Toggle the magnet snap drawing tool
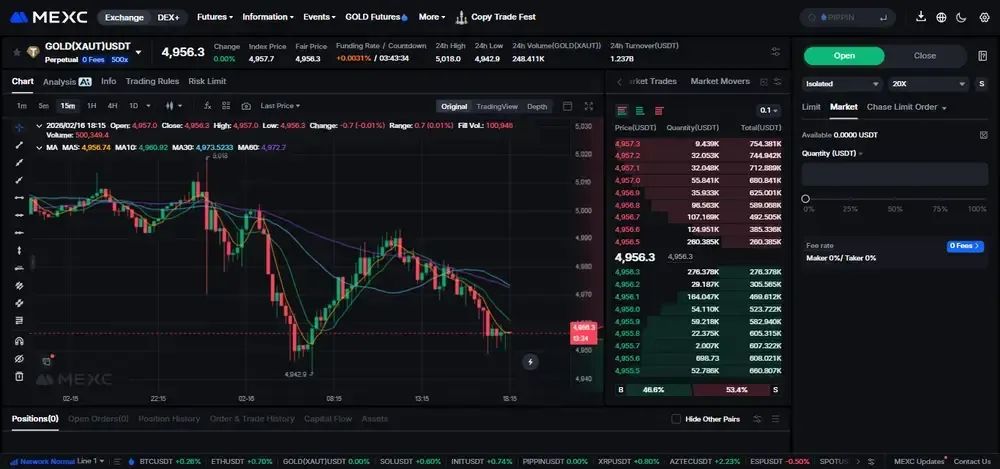 19,341
